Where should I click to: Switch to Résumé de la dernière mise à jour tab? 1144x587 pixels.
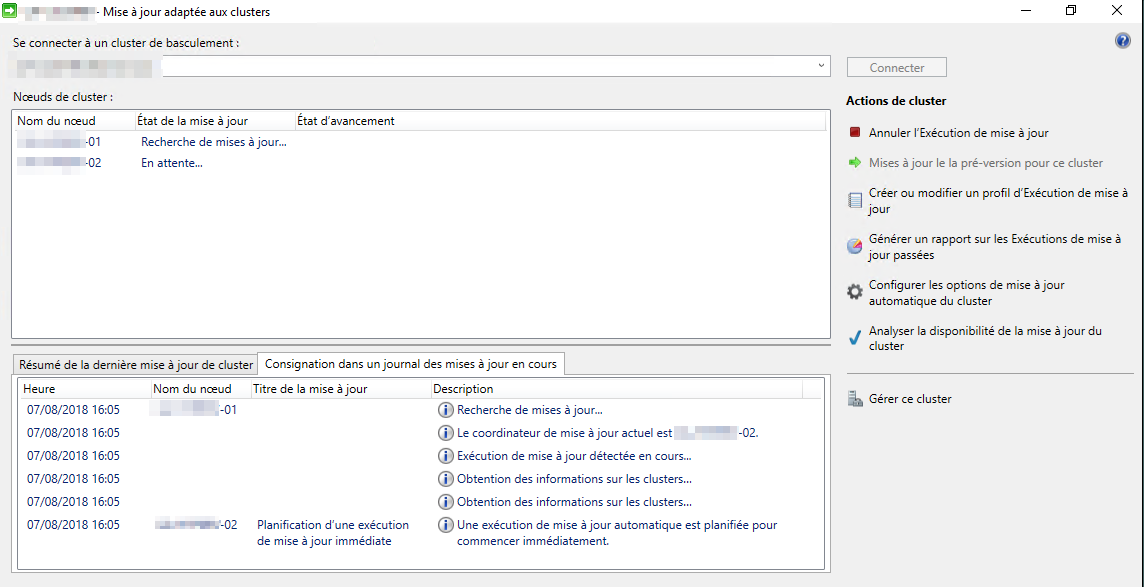[x=136, y=364]
